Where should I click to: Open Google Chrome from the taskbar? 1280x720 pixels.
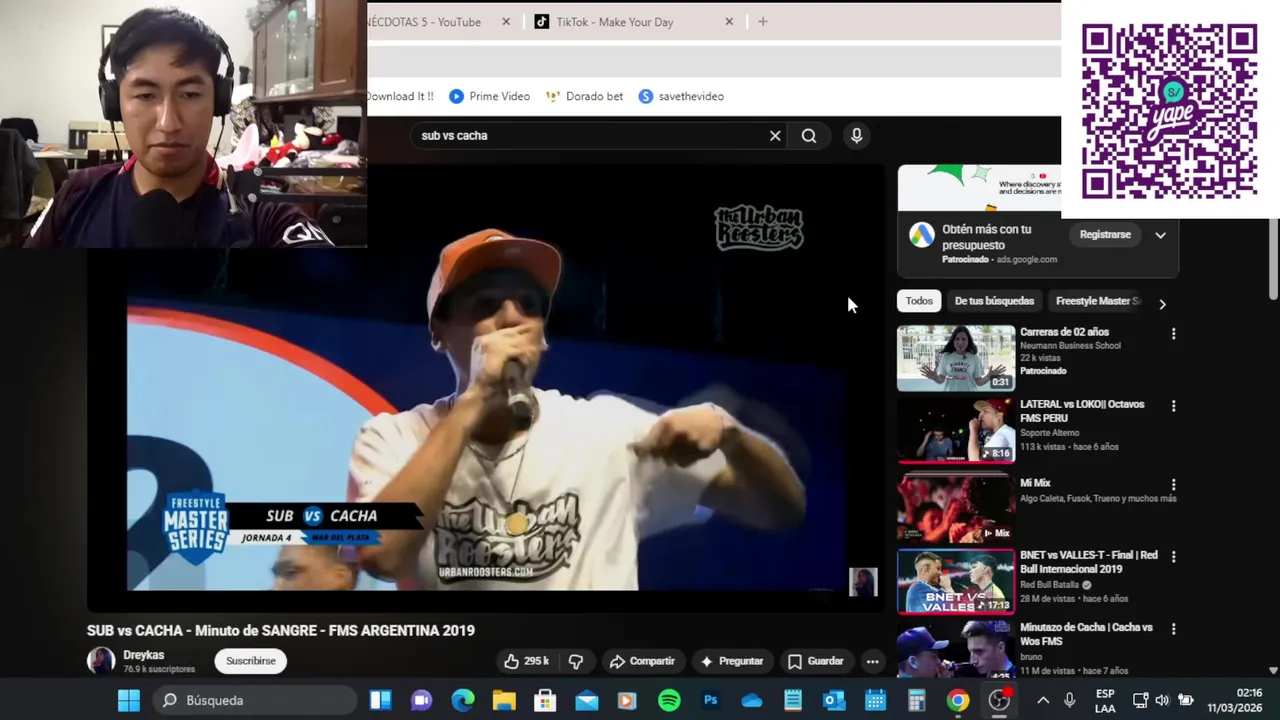point(958,701)
